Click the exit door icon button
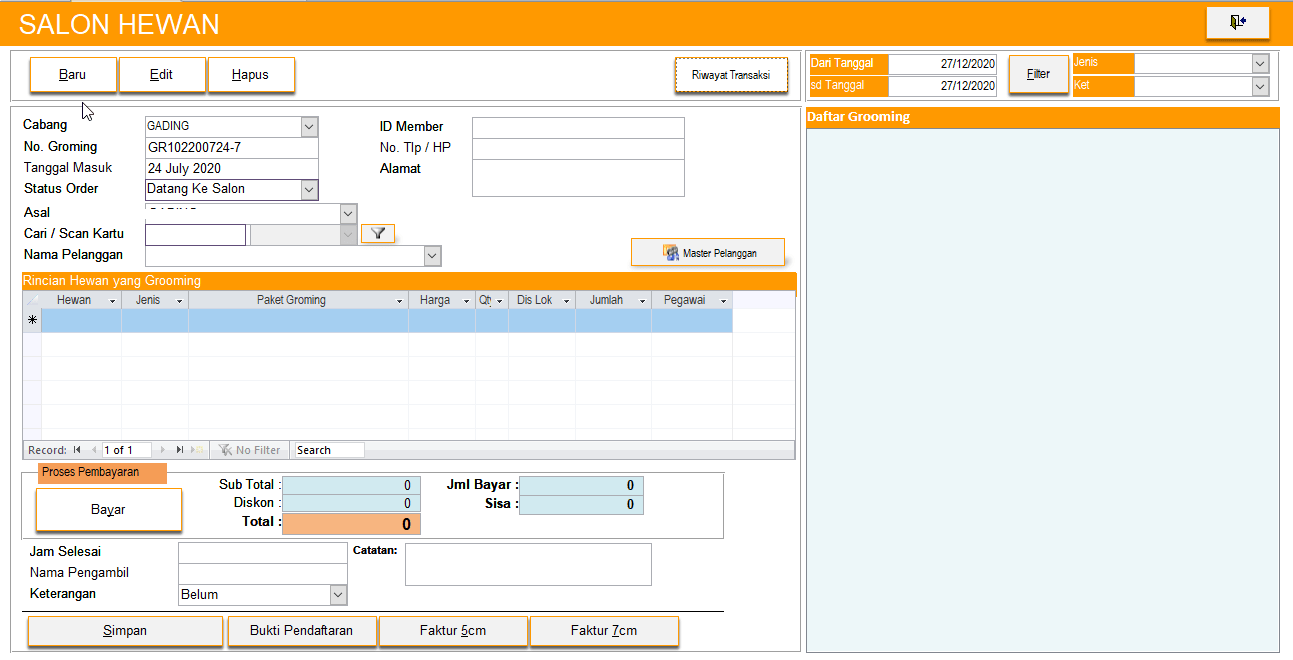Image resolution: width=1293 pixels, height=660 pixels. coord(1237,22)
